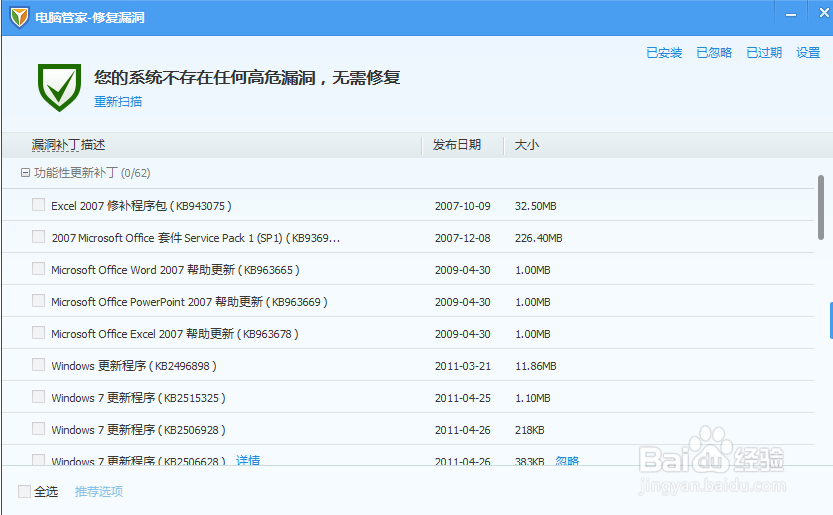
Task: Select the 1.10MB size cell
Action: click(x=533, y=398)
